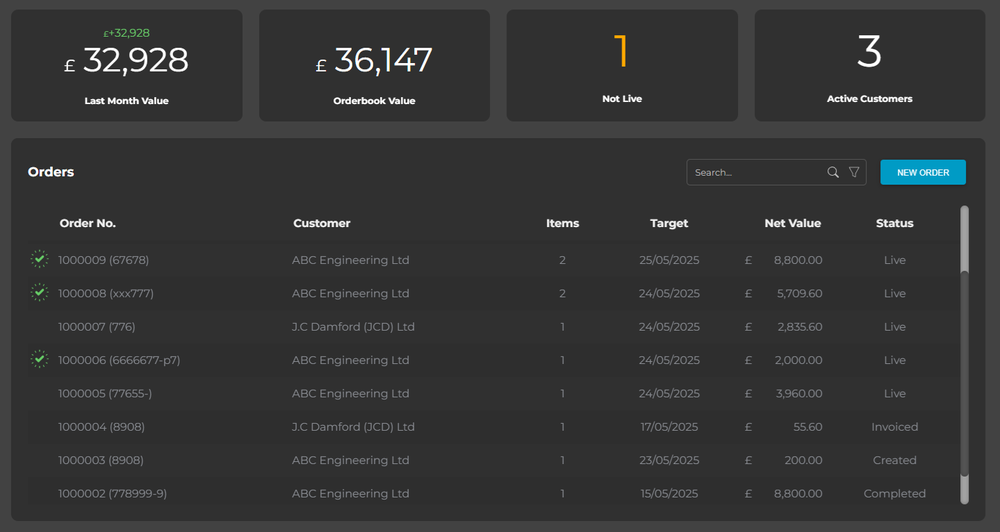Click the orders table vertical scrollbar
The height and width of the screenshot is (532, 1000).
point(964,355)
